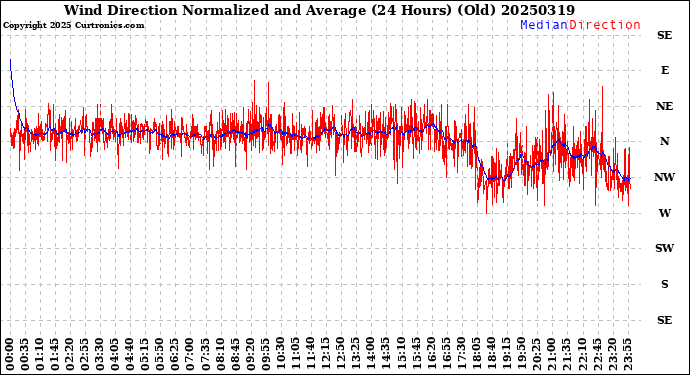Click the Copyright 2025 Curtronics.com text
The height and width of the screenshot is (375, 690).
click(x=73, y=26)
